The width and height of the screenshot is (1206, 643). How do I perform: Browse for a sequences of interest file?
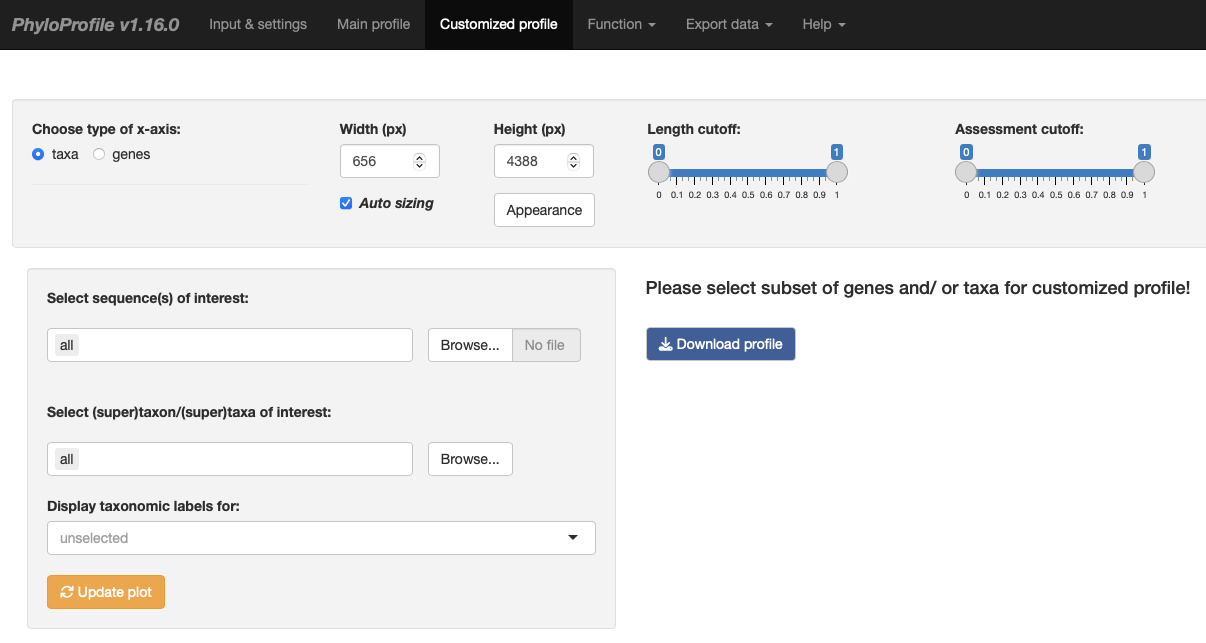(x=470, y=345)
